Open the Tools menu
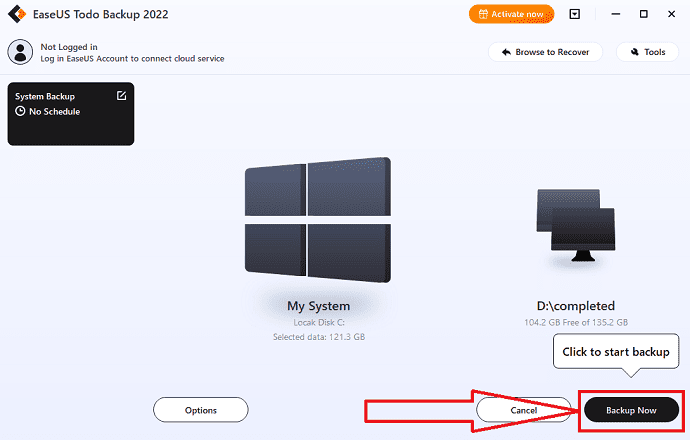Screen dimensions: 690x440 (647, 52)
